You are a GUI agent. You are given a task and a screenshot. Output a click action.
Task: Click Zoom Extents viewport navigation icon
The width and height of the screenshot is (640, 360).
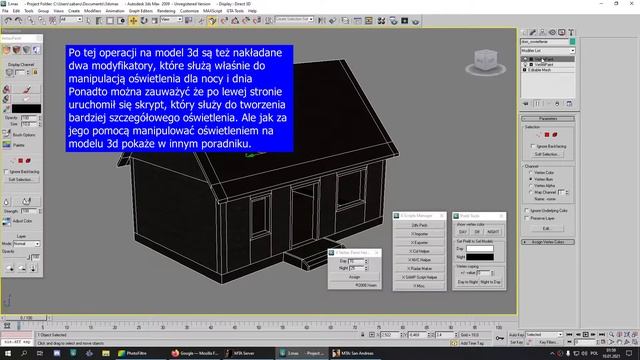[x=627, y=334]
